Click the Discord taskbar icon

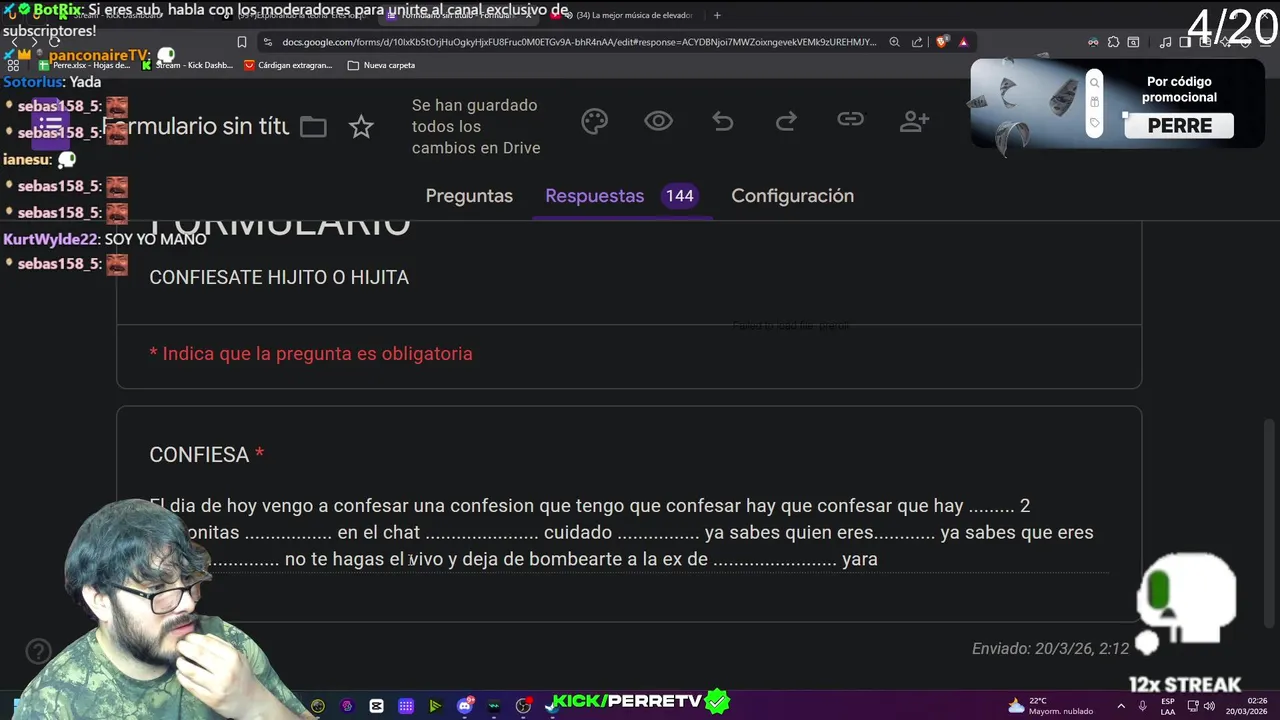[465, 705]
